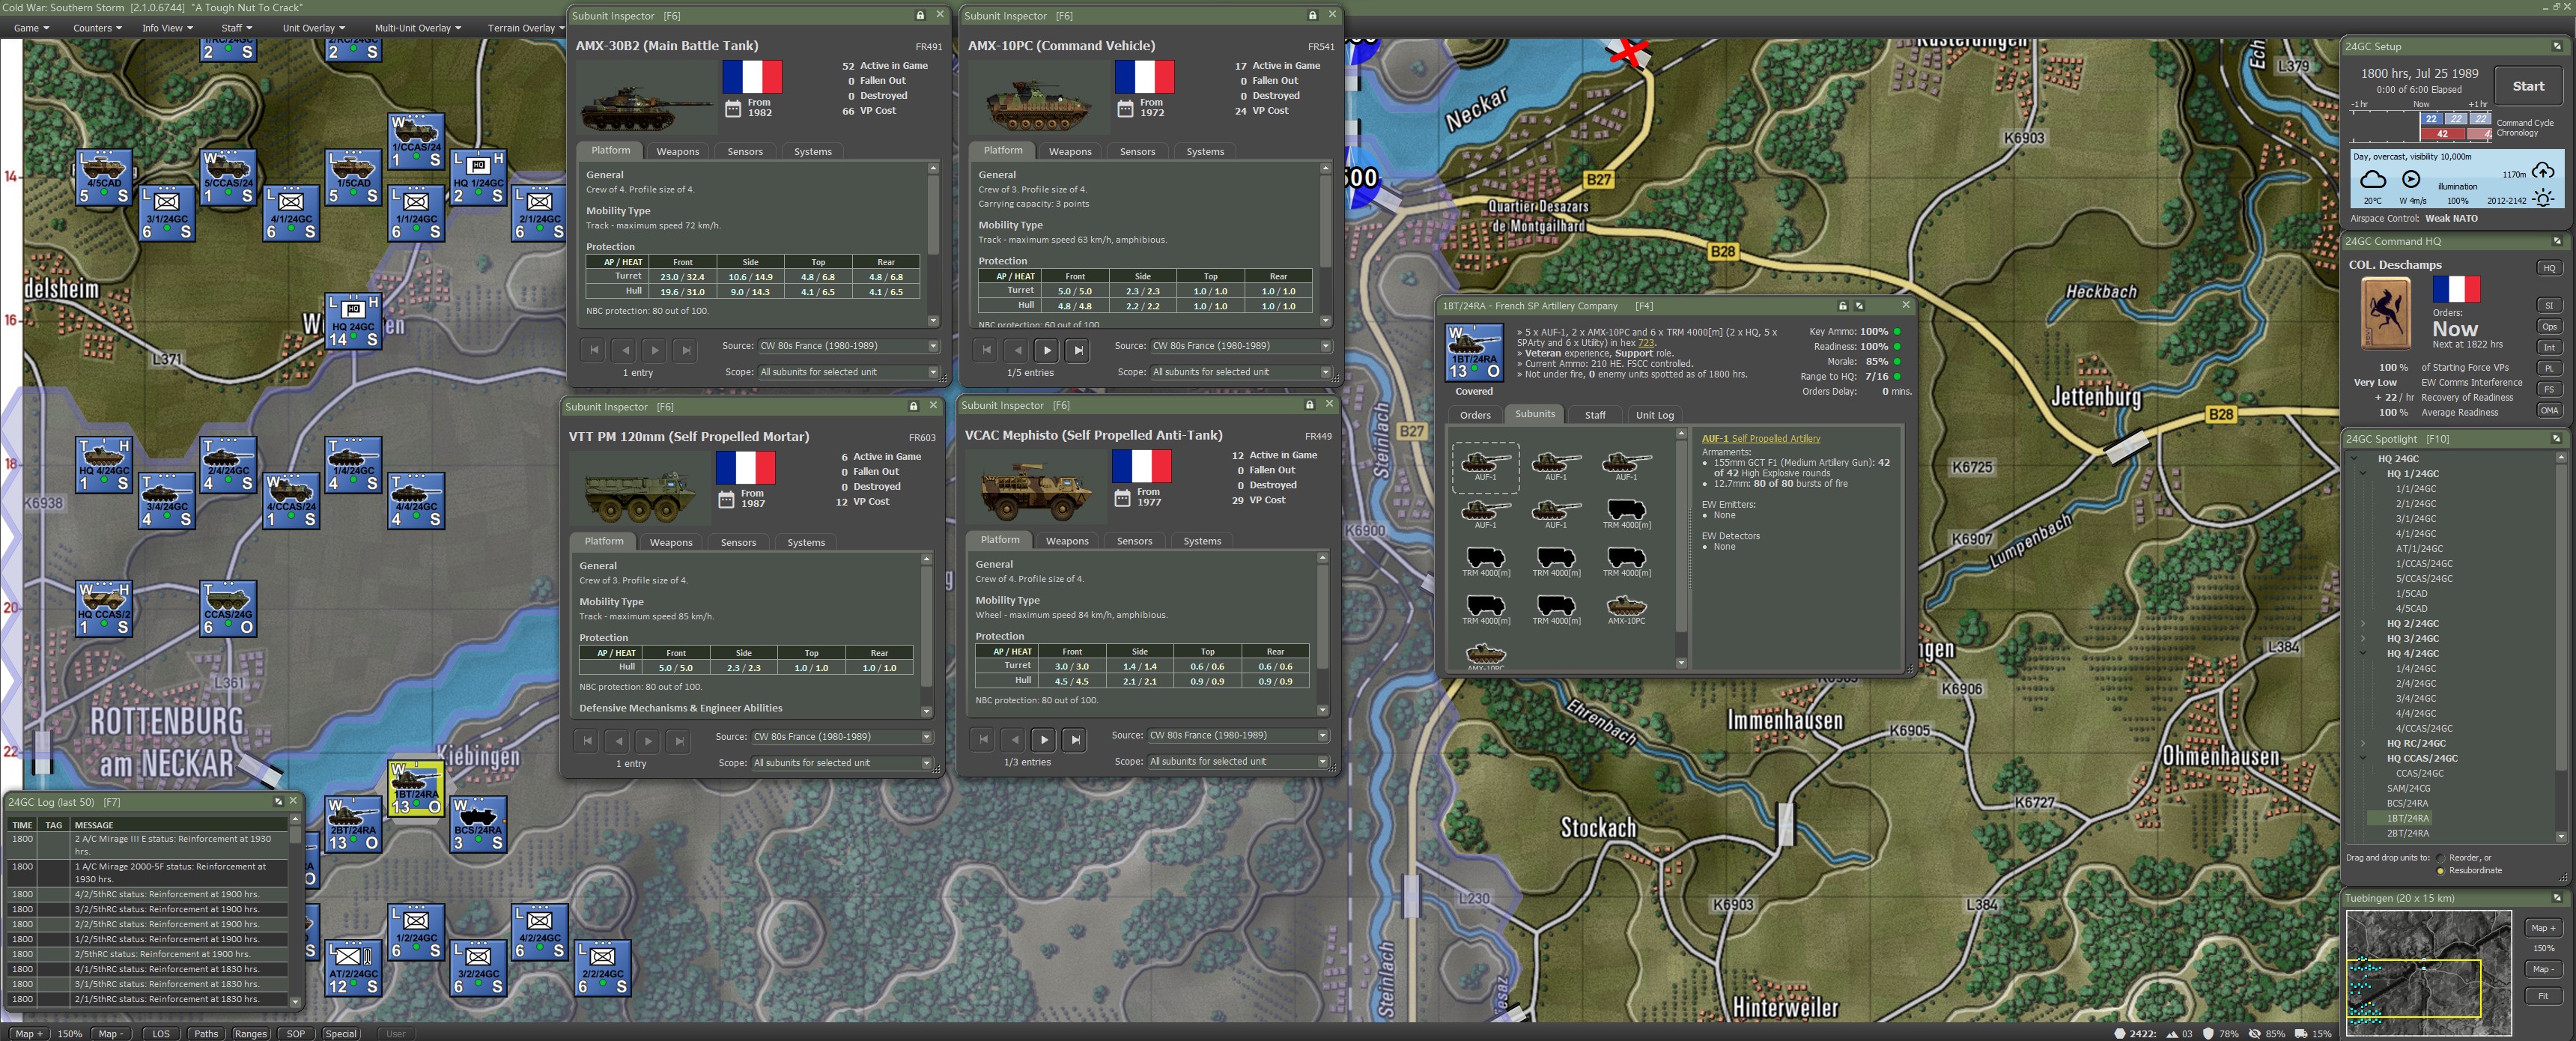Open Weapons tab in AMX-30B2 inspector

click(677, 152)
